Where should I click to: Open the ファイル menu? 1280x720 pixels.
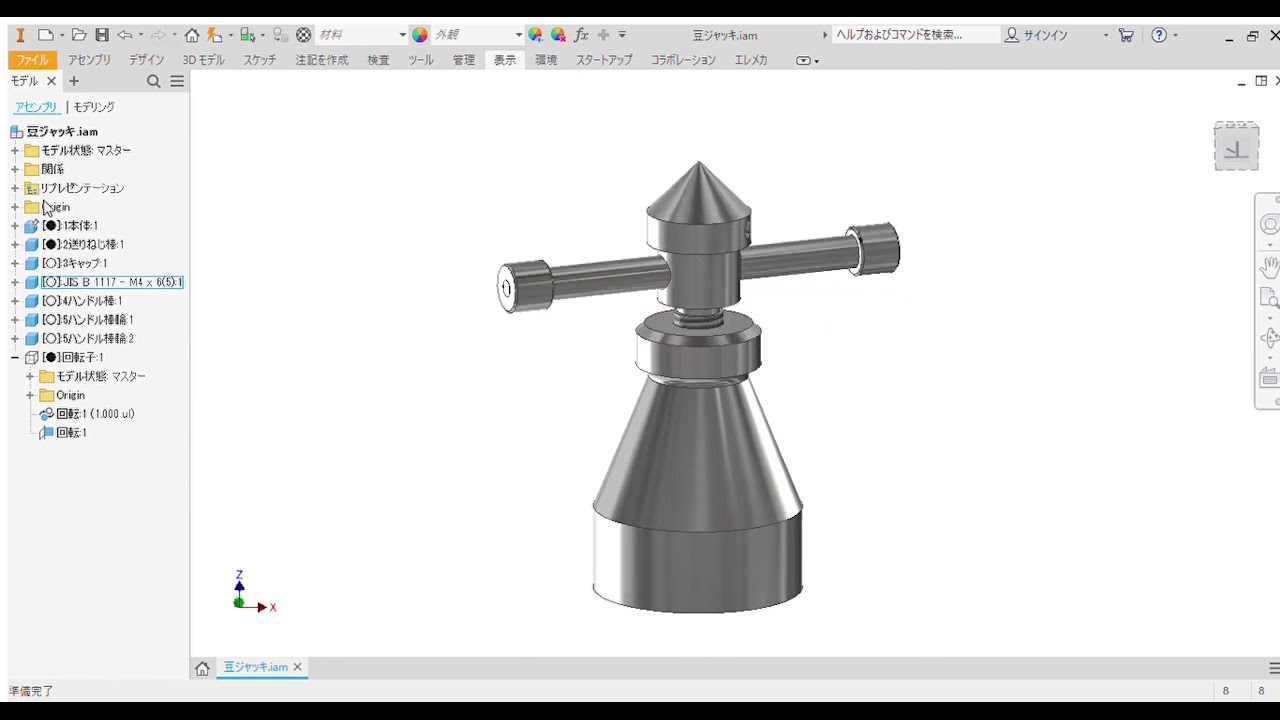click(32, 60)
